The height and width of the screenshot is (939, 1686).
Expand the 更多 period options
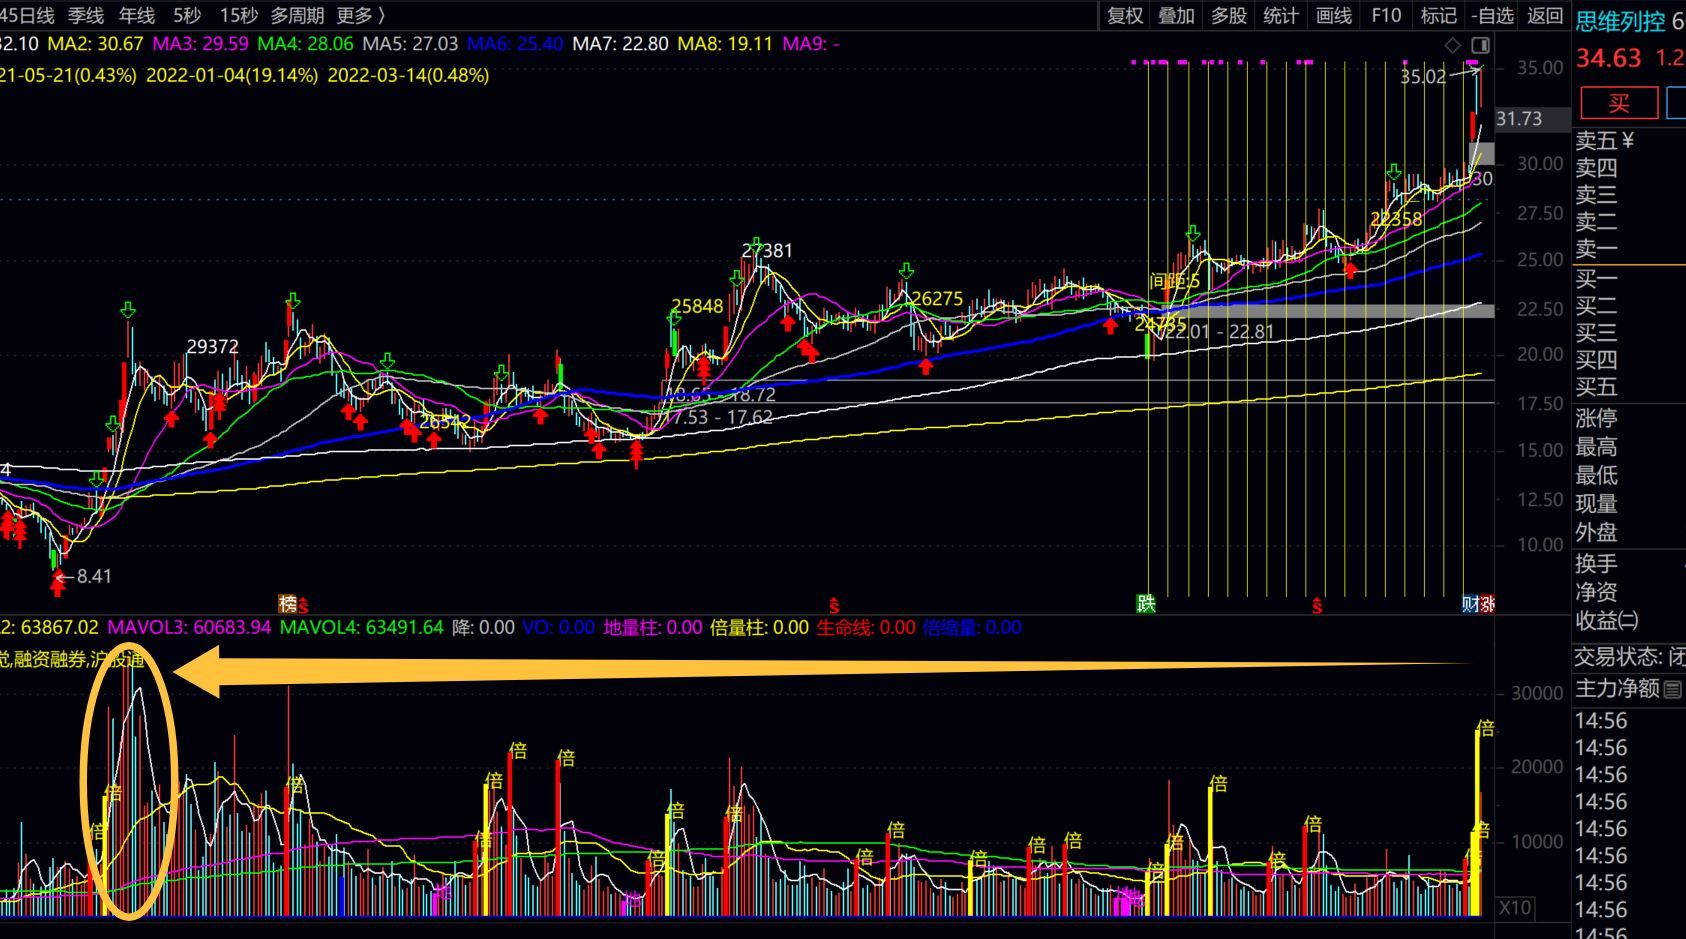[360, 15]
